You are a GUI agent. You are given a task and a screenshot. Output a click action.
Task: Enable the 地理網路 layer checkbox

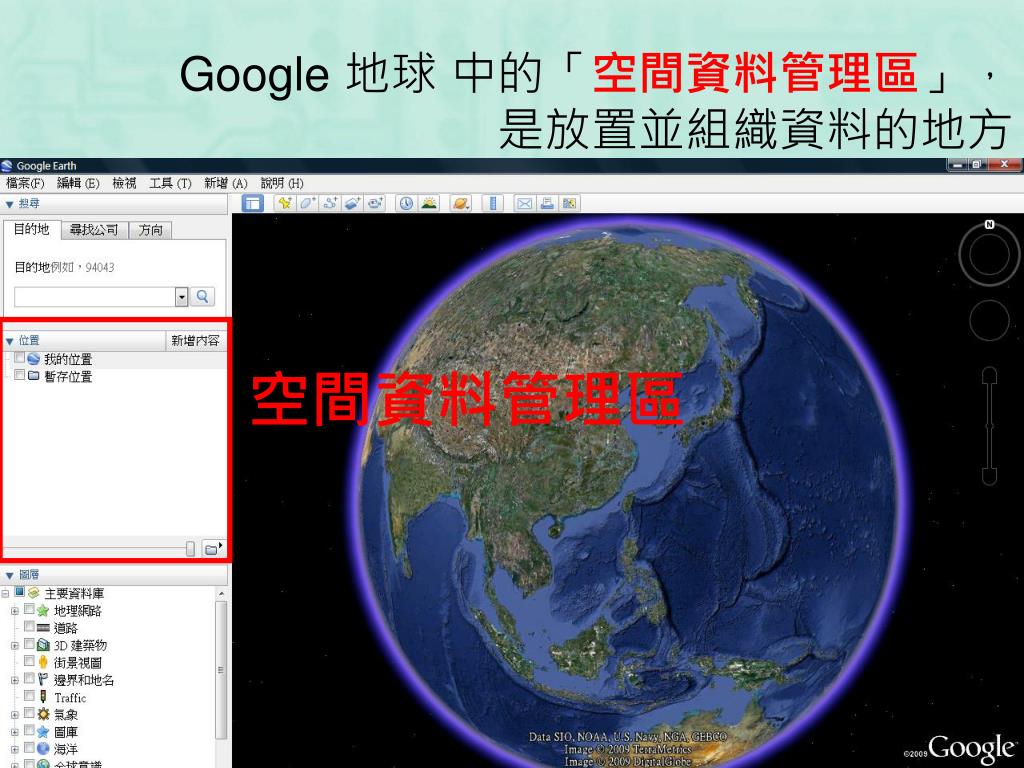[x=29, y=609]
